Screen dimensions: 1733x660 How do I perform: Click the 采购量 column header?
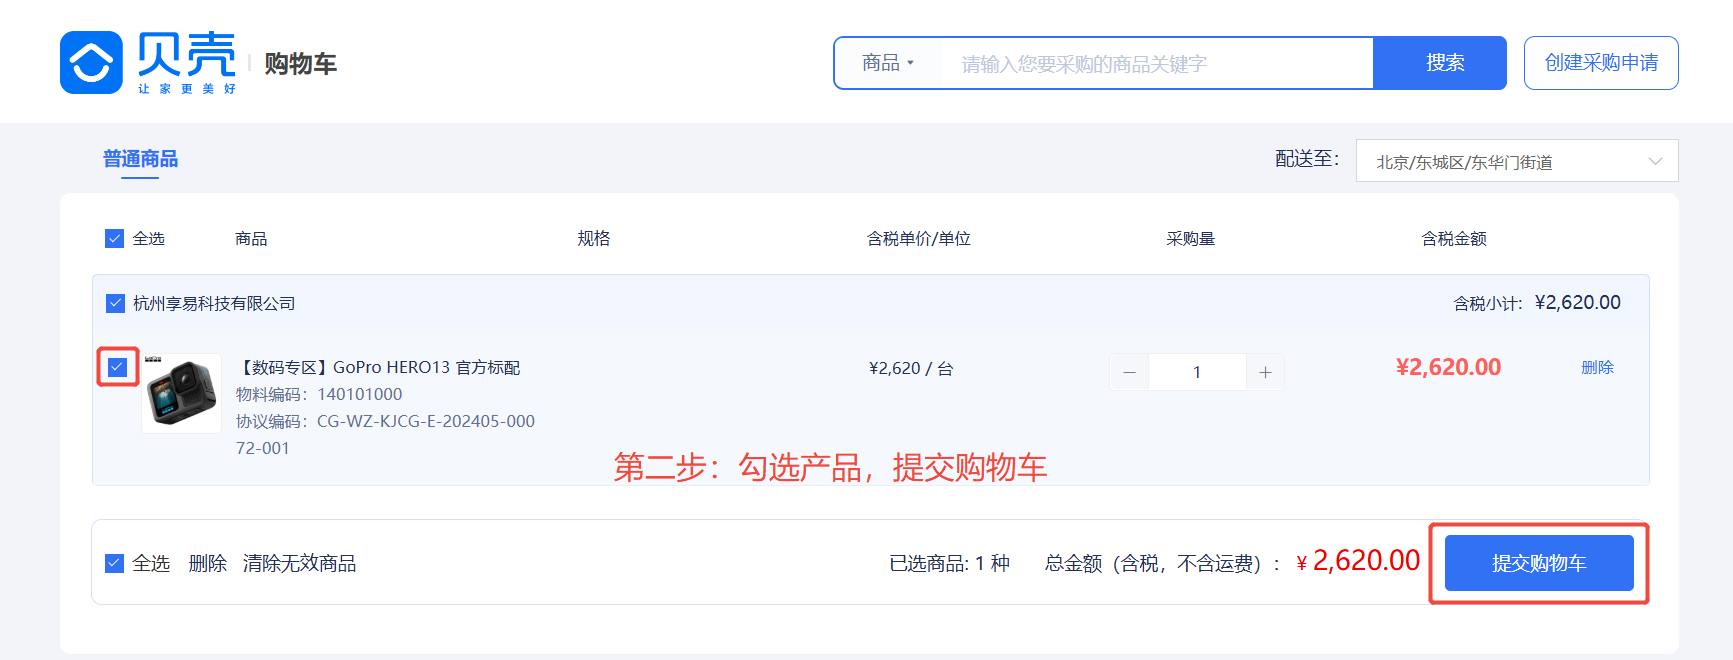[1190, 238]
